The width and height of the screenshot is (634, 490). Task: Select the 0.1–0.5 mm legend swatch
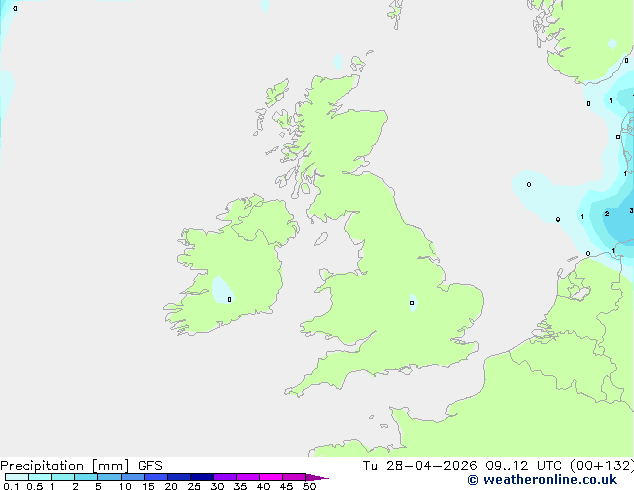[17, 477]
